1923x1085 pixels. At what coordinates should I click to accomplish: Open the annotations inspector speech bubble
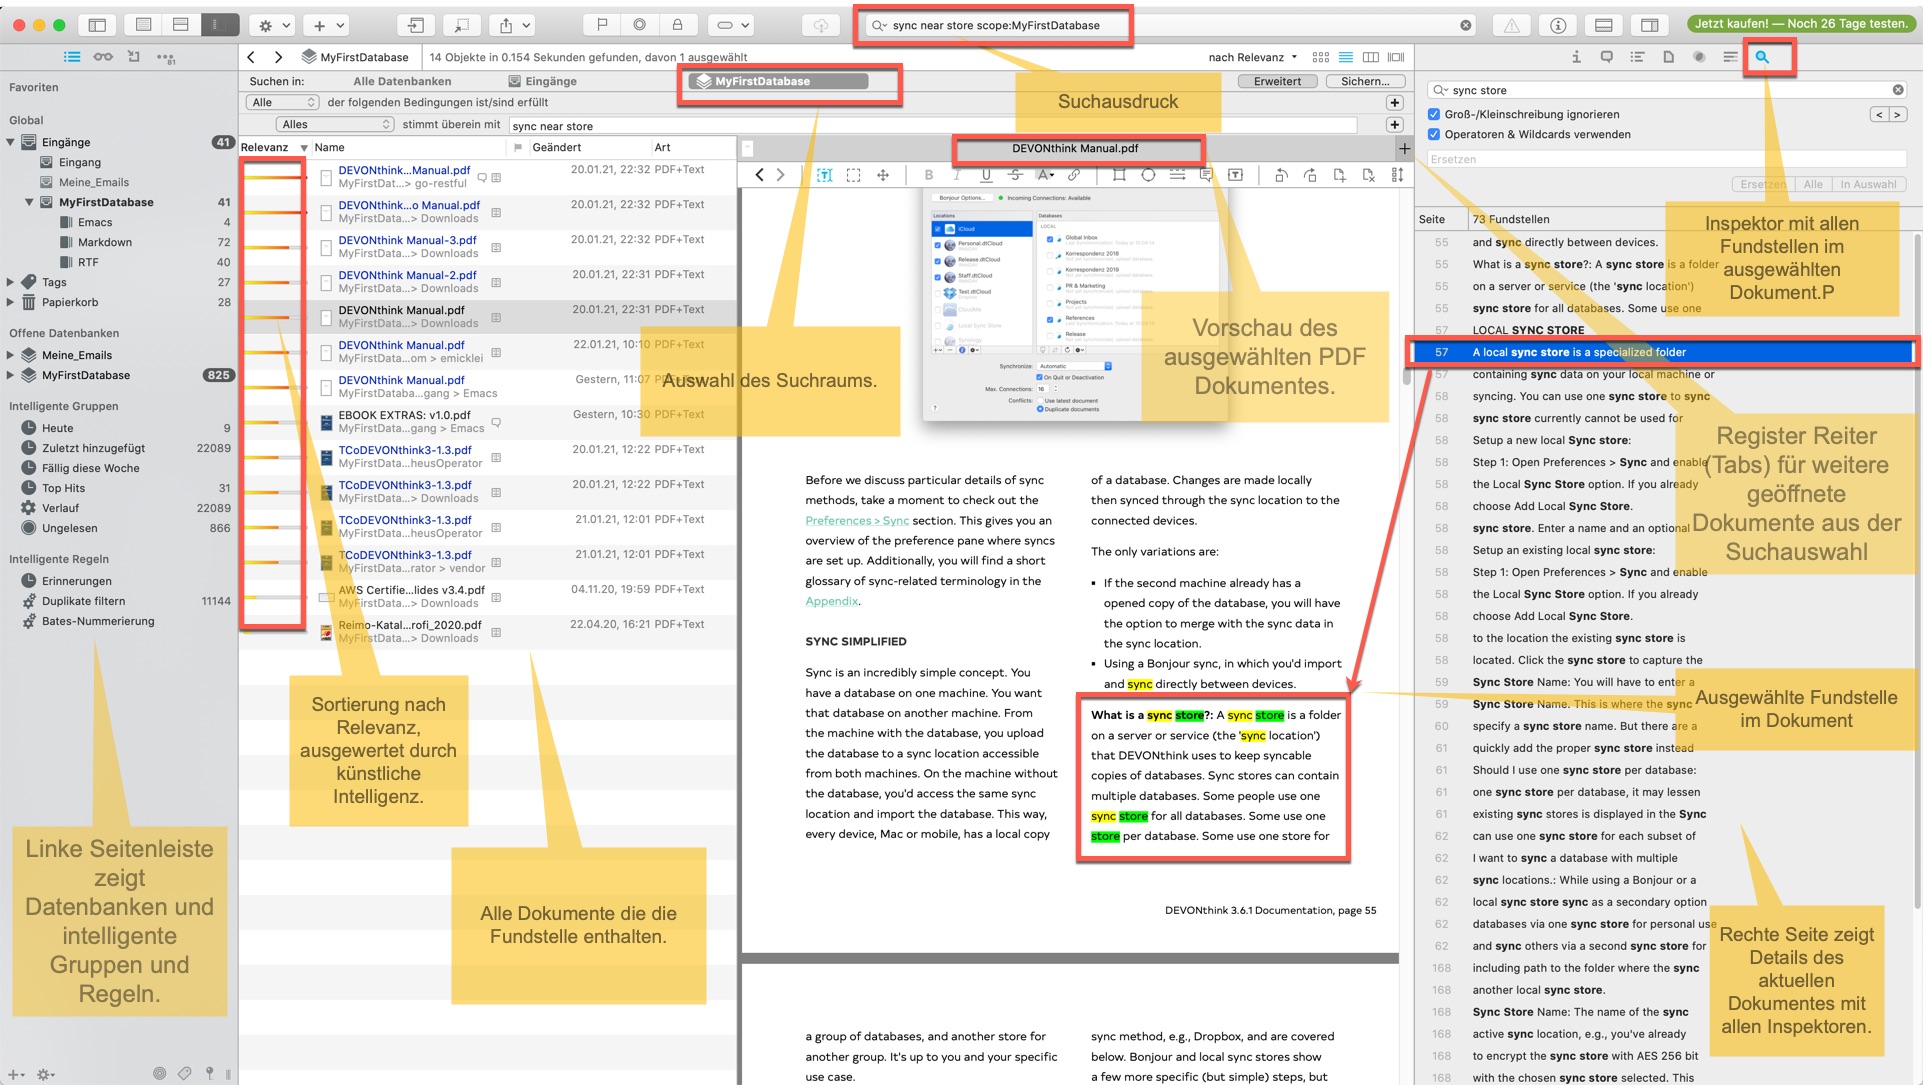click(x=1607, y=57)
